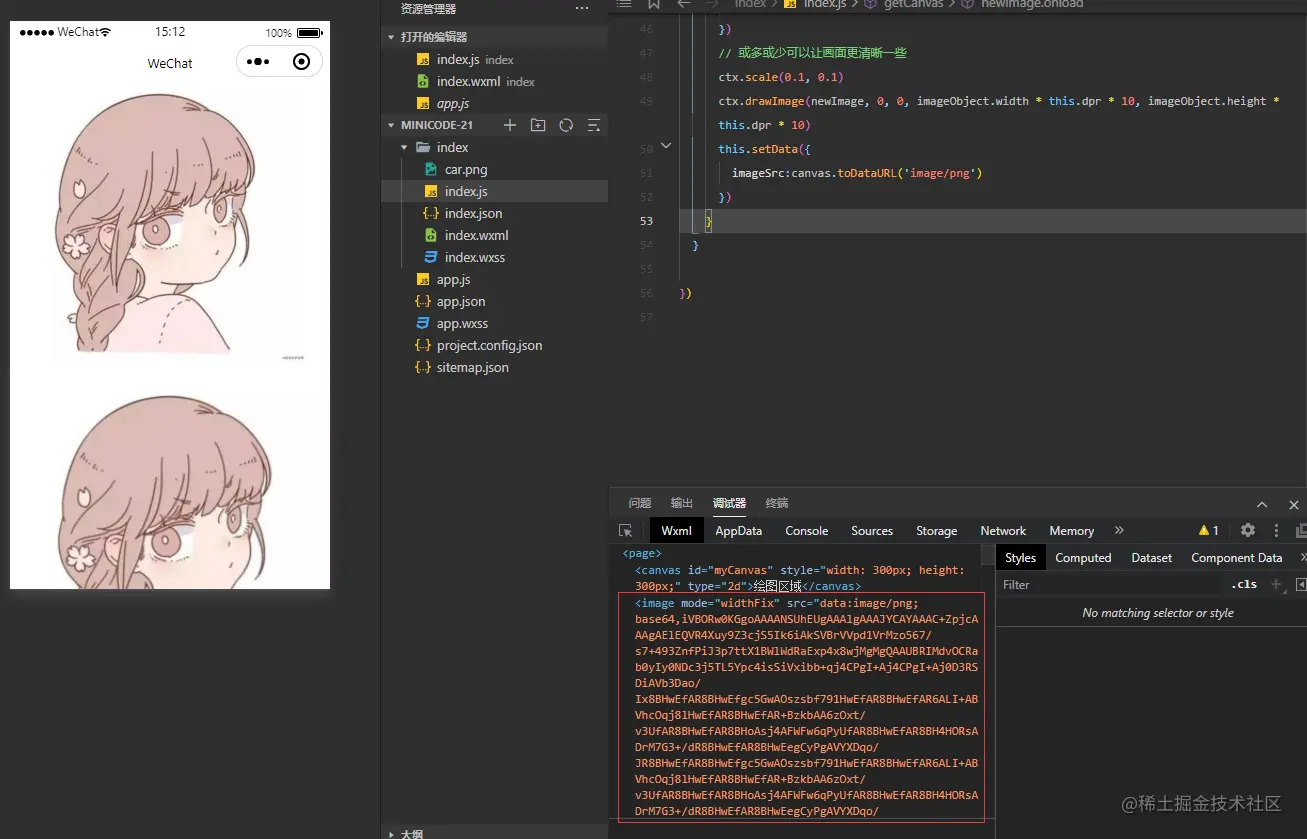Click the new folder icon in explorer

pos(538,125)
